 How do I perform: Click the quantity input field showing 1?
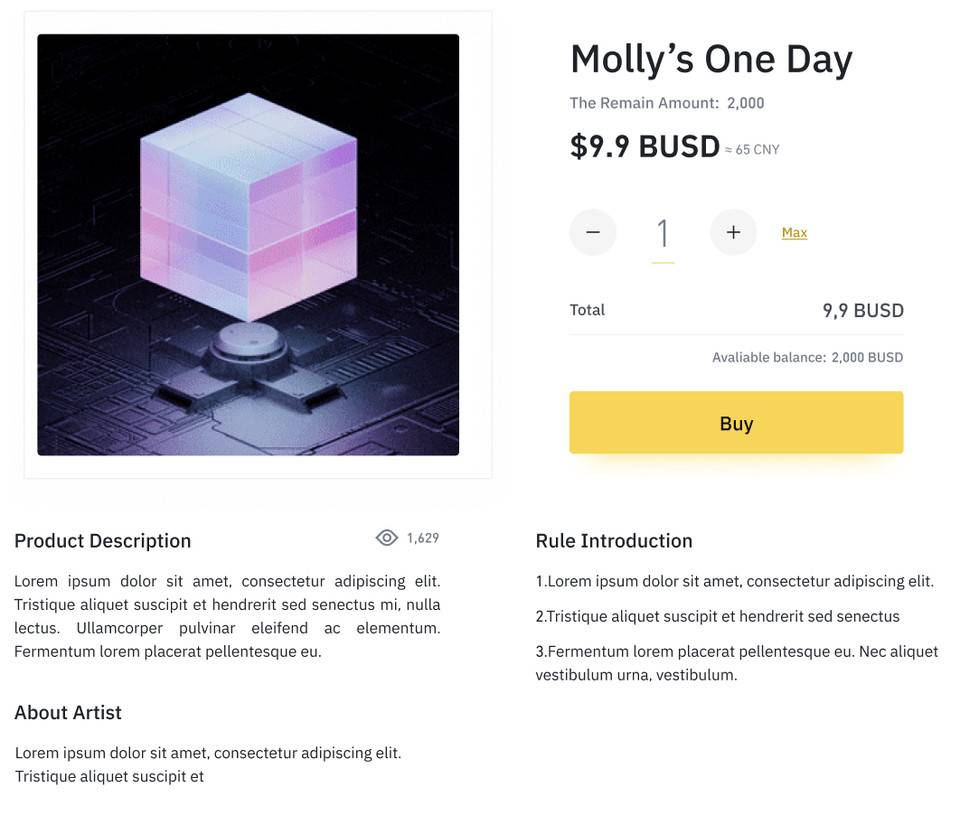(662, 235)
